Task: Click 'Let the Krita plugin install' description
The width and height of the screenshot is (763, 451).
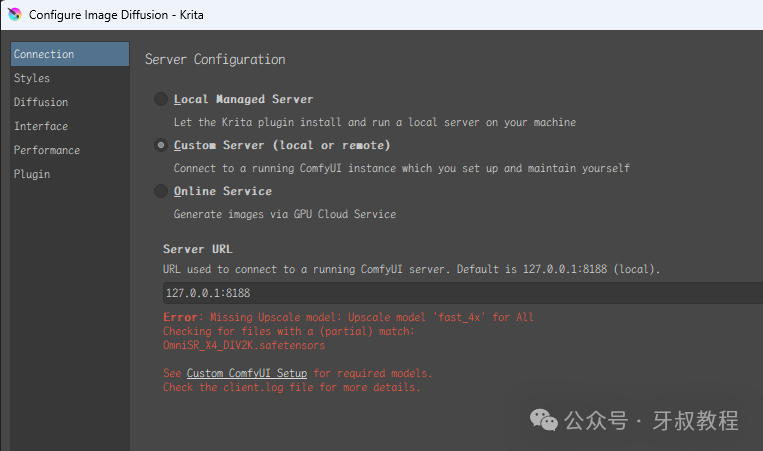Action: [x=375, y=122]
